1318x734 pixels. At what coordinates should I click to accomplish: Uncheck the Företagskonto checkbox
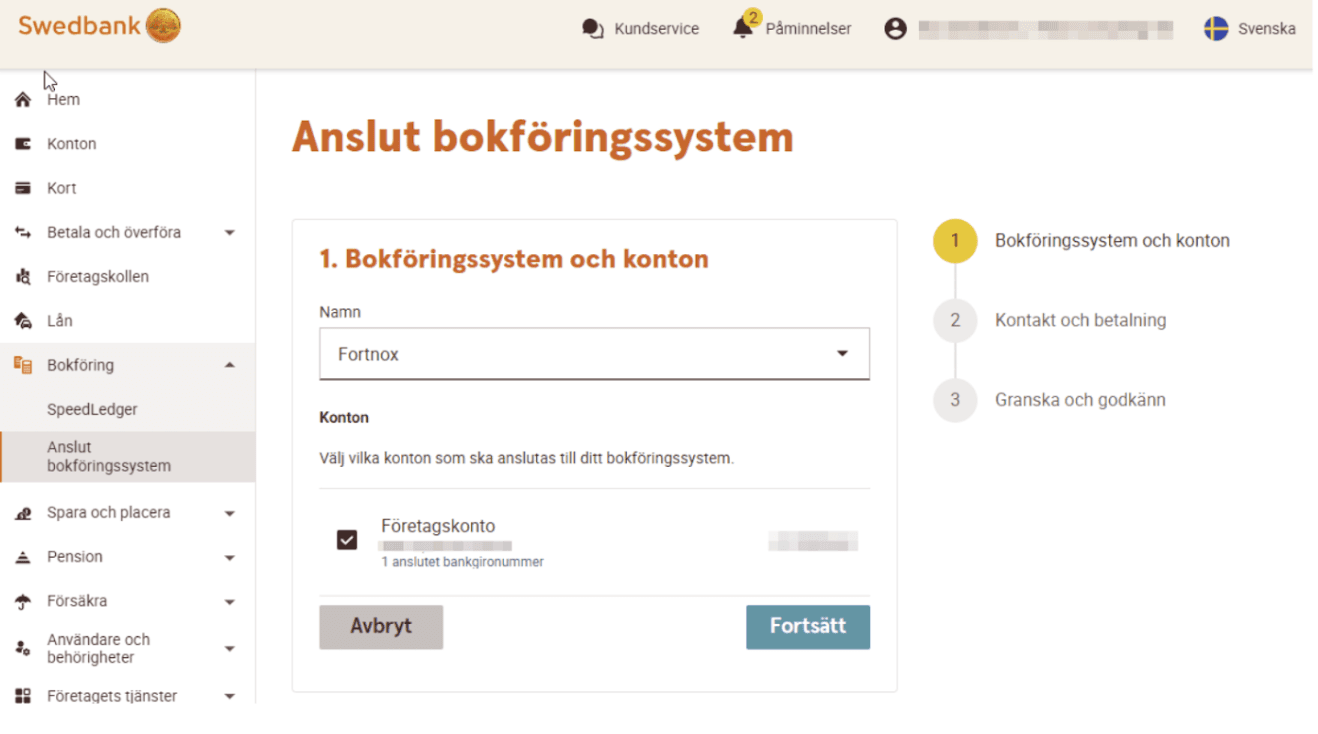347,540
